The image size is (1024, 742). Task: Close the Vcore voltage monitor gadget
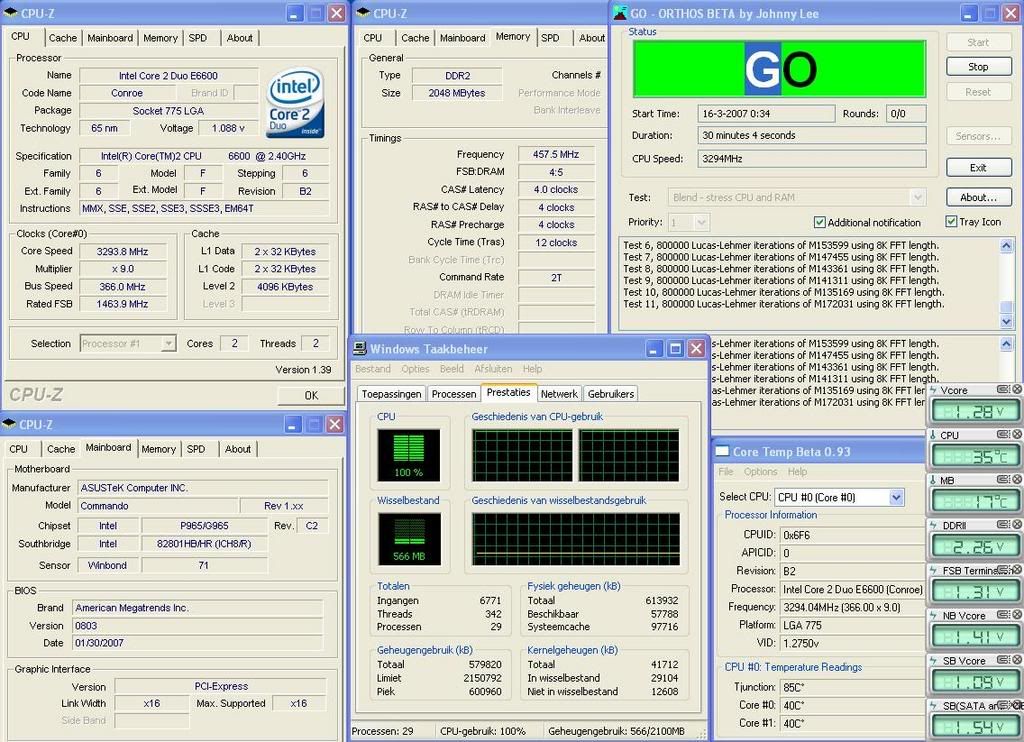1017,389
